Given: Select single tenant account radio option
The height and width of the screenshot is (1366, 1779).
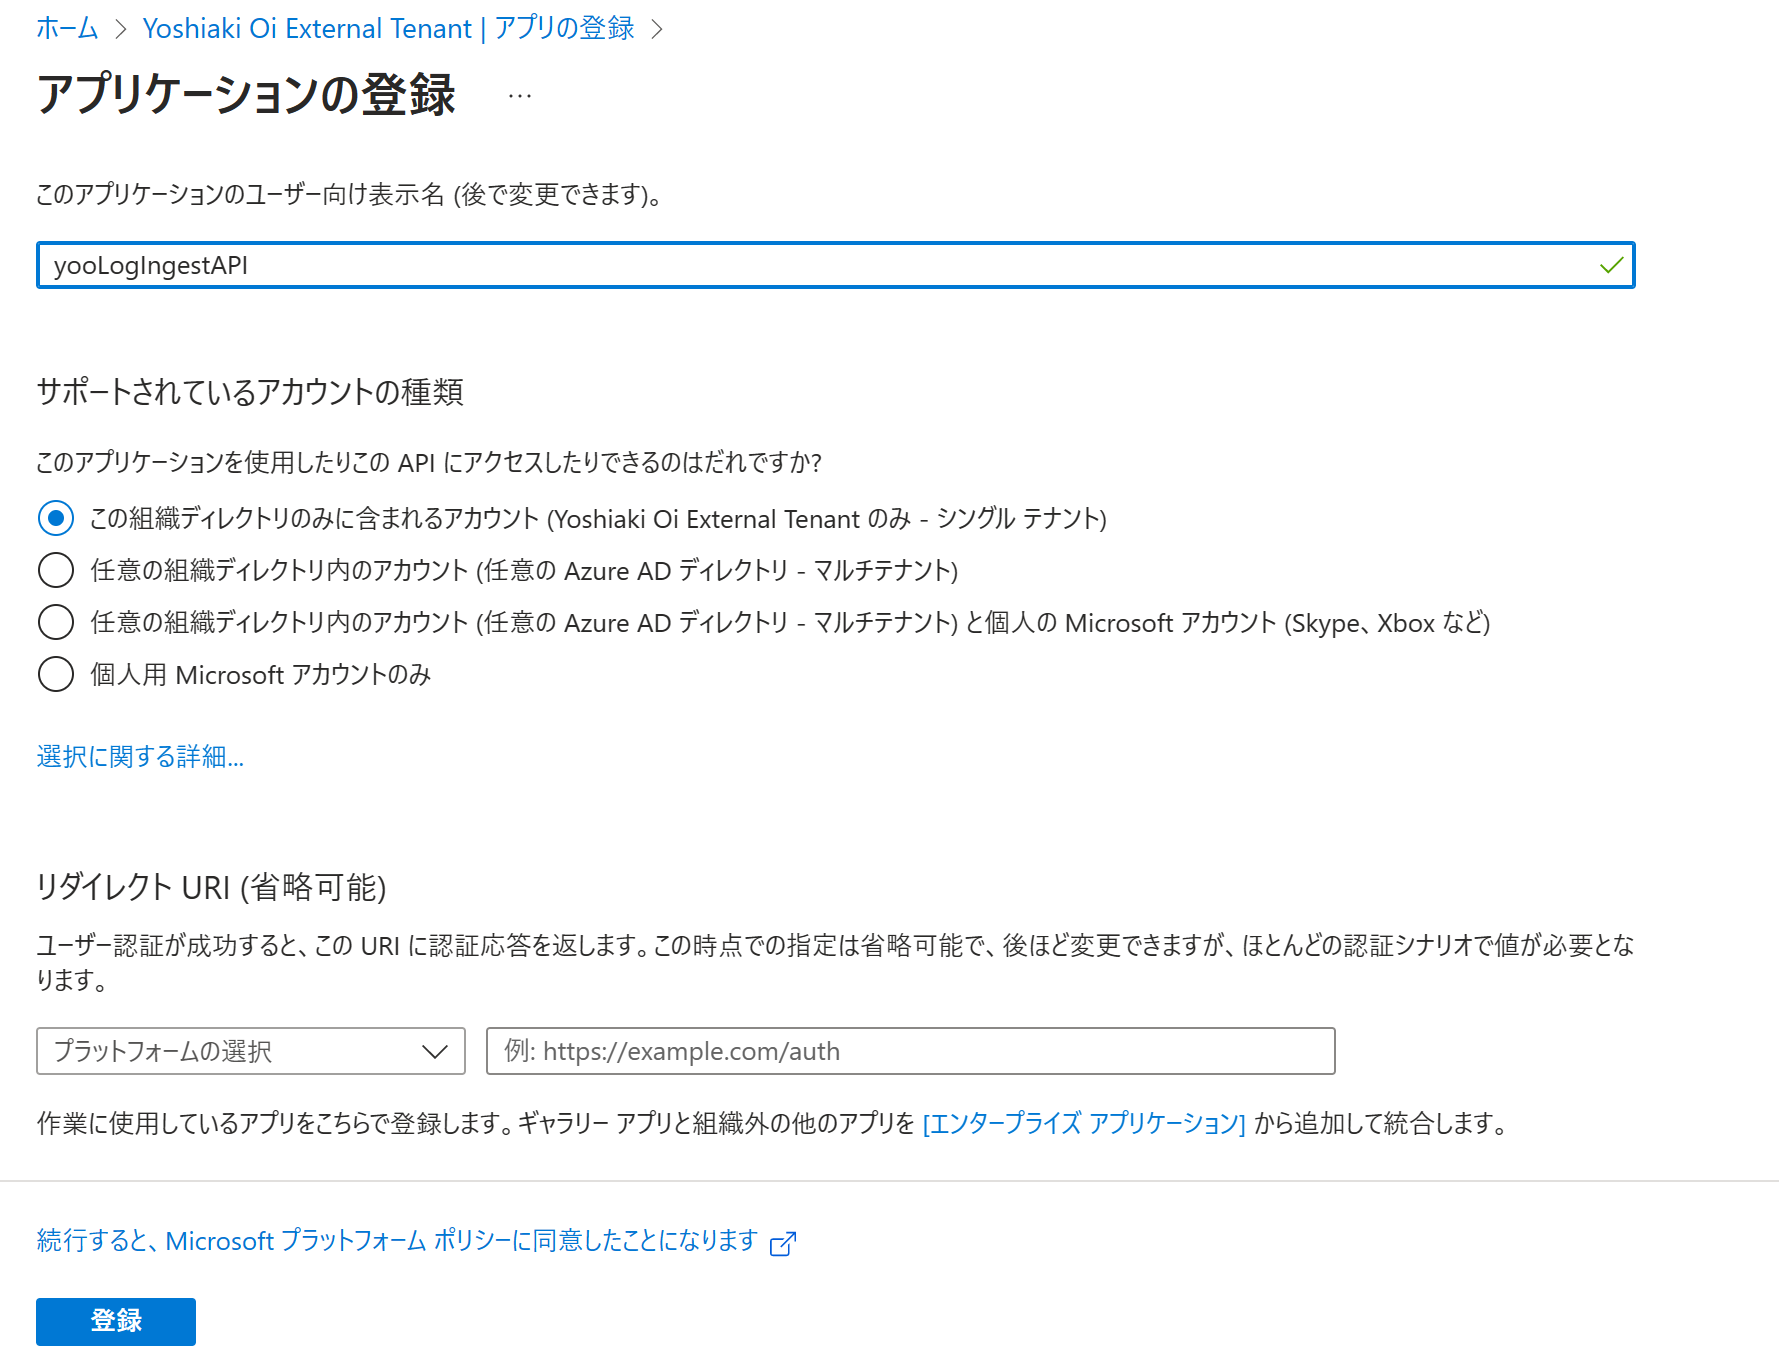Looking at the screenshot, I should pos(56,518).
